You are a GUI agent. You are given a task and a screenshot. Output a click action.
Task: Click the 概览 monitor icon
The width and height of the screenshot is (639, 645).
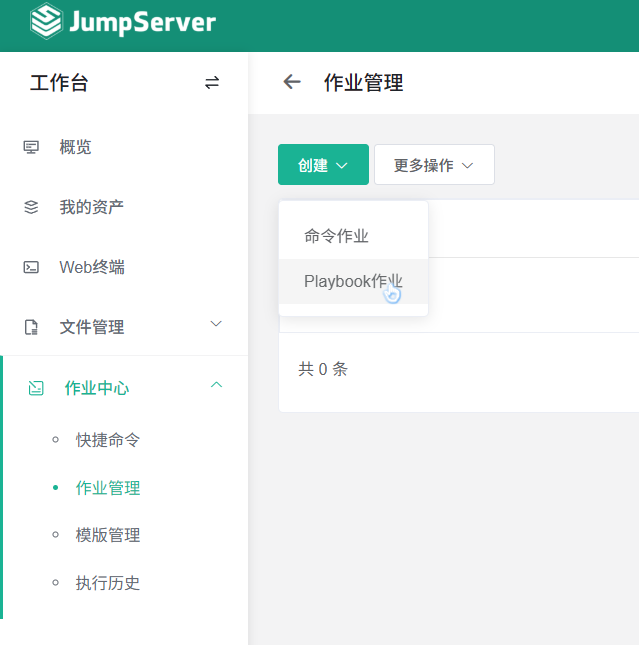click(31, 147)
